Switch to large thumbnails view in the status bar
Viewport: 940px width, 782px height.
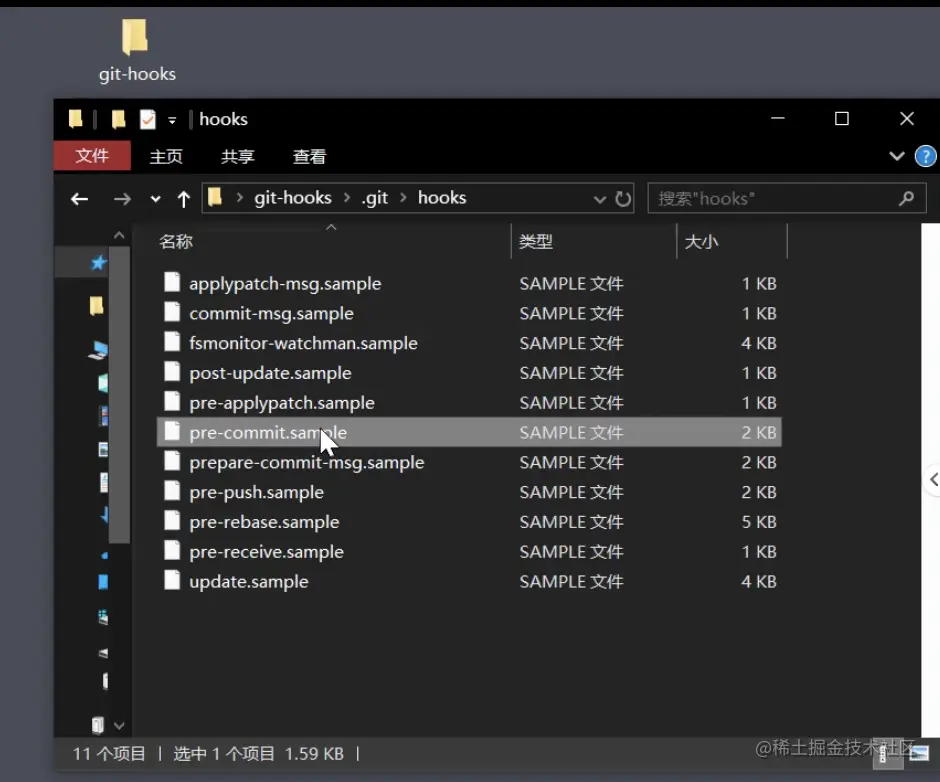tap(919, 752)
